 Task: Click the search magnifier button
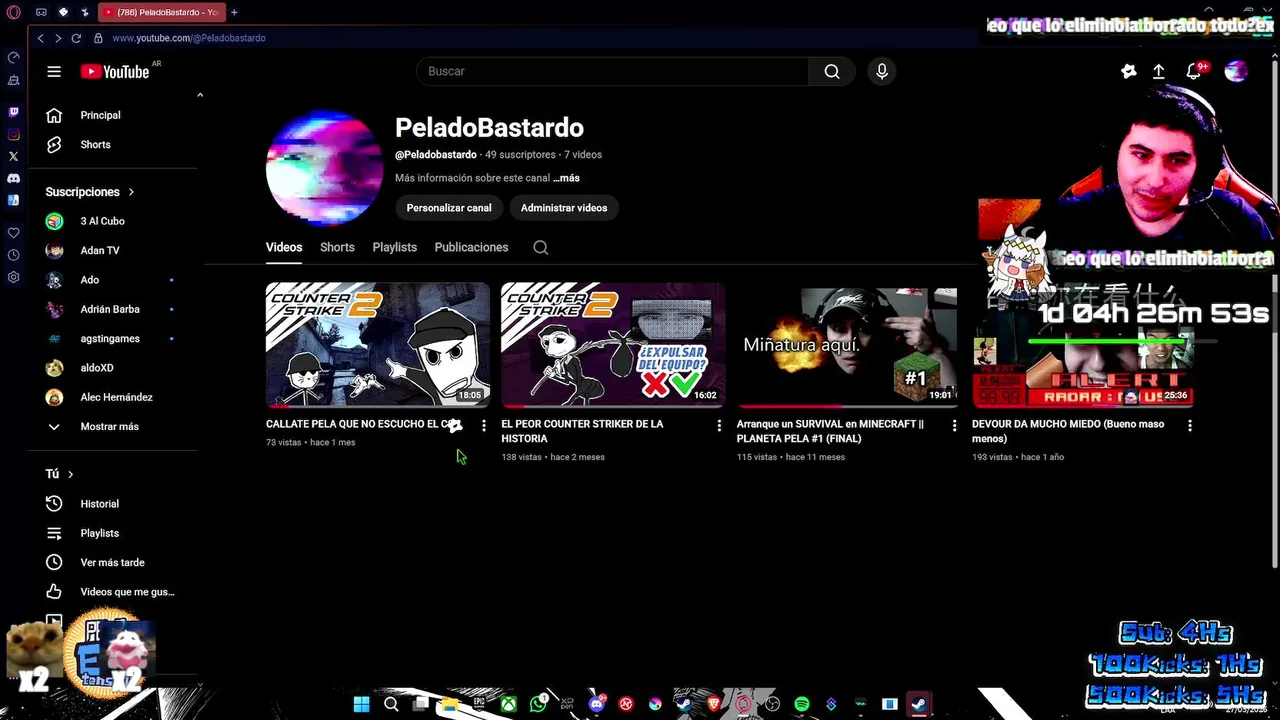click(832, 71)
